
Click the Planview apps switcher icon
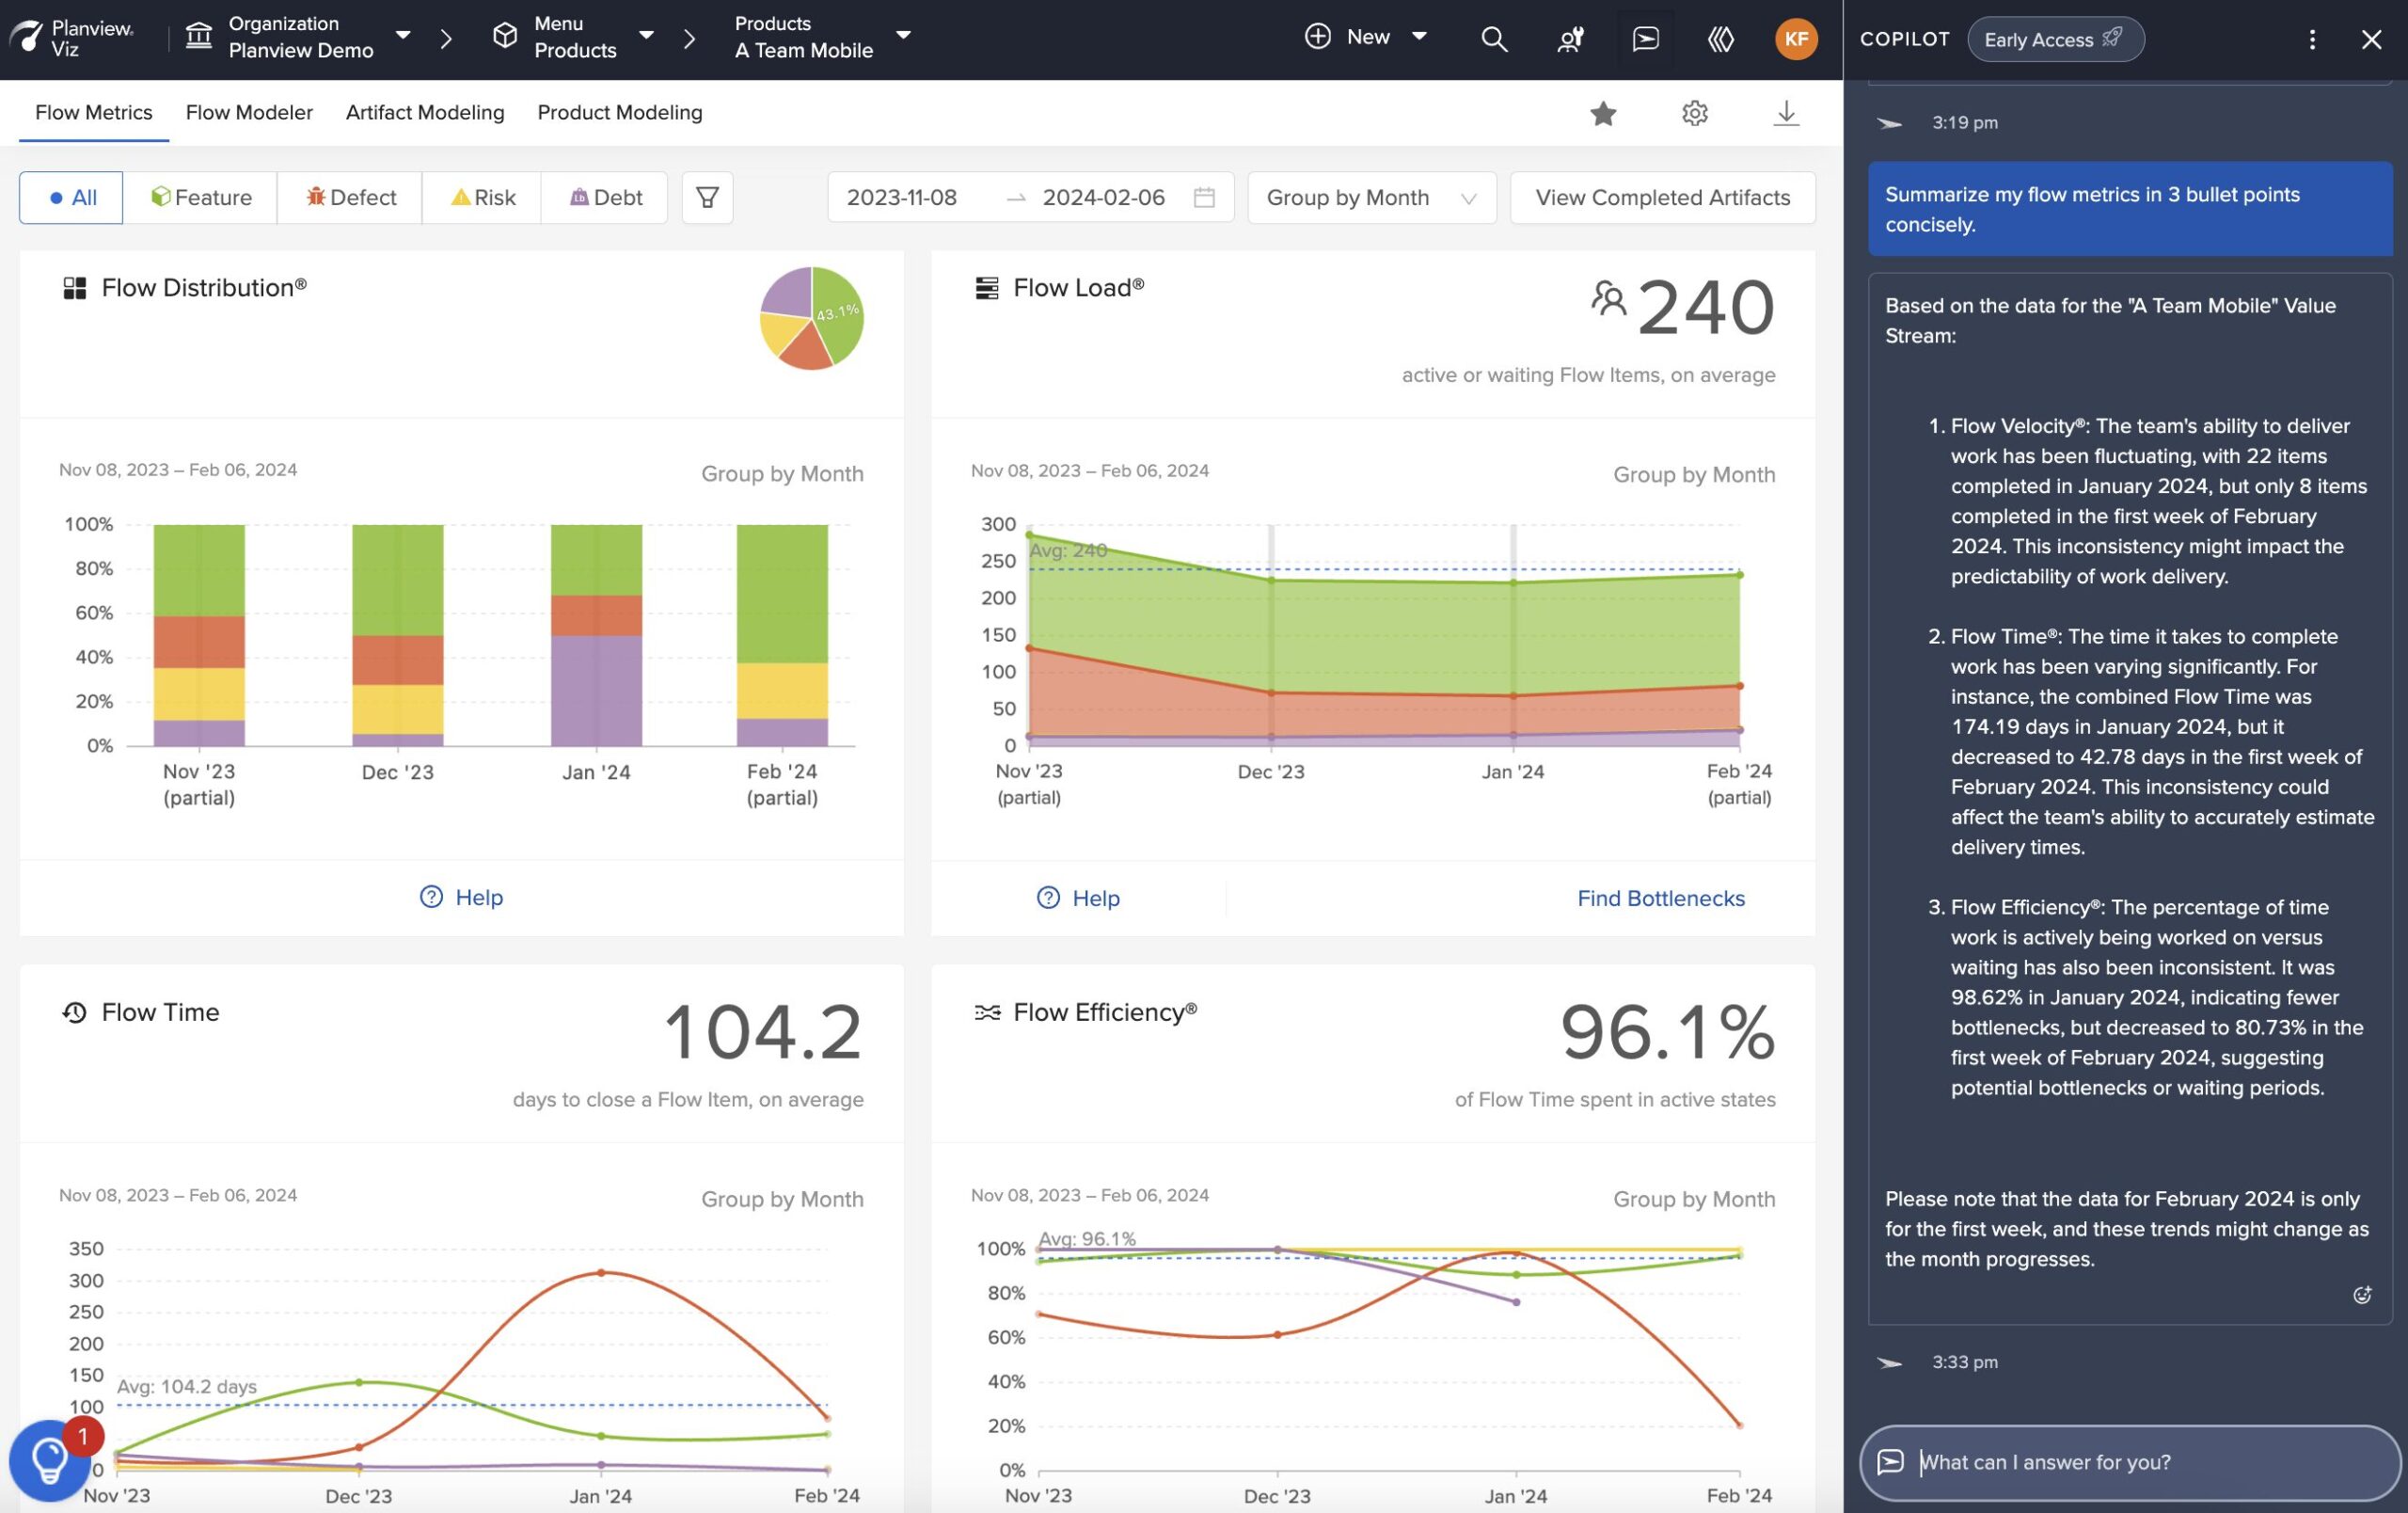tap(1720, 39)
